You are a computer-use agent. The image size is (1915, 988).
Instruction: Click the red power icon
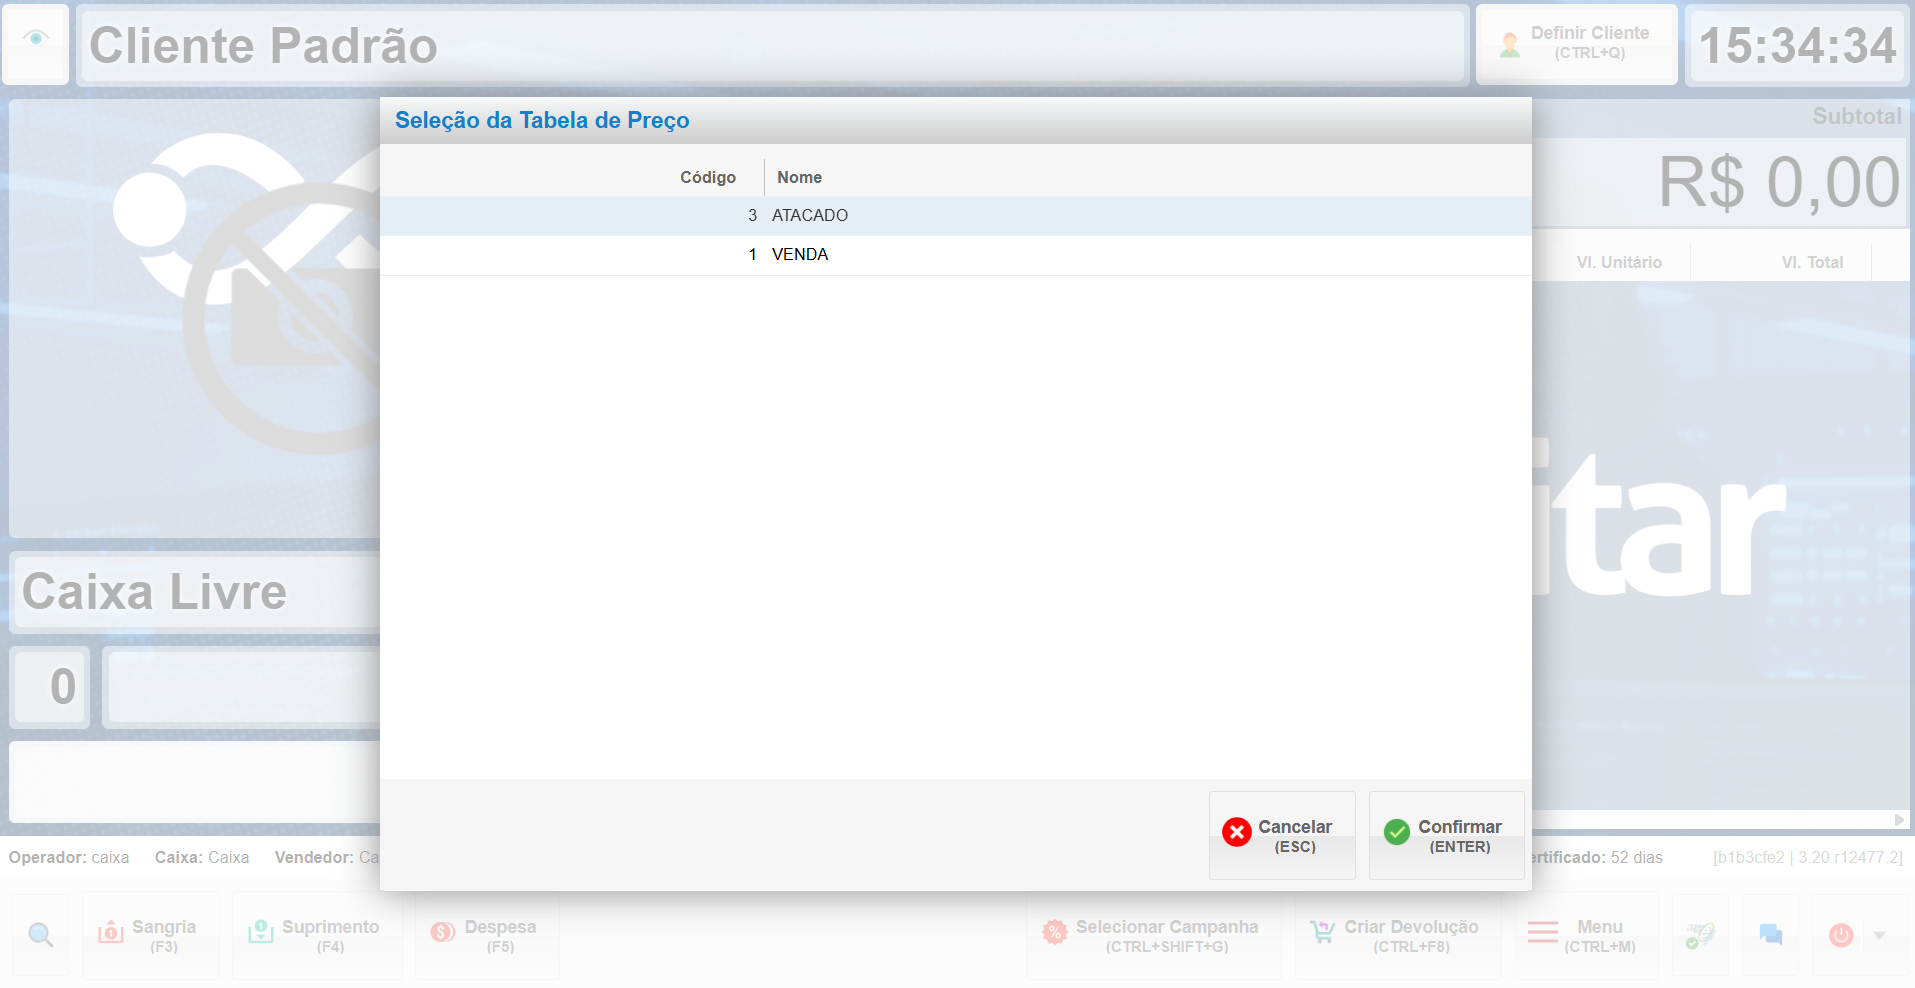(1841, 935)
